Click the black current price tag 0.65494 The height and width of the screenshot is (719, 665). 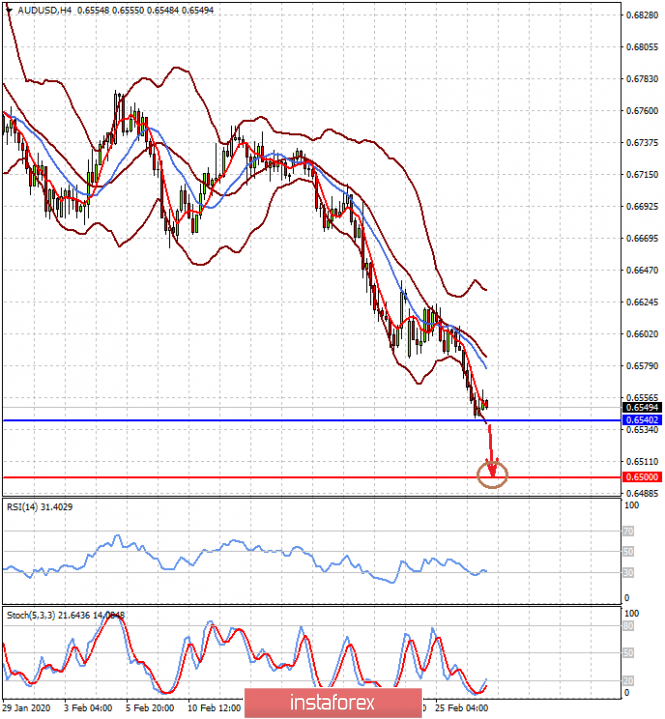(641, 407)
